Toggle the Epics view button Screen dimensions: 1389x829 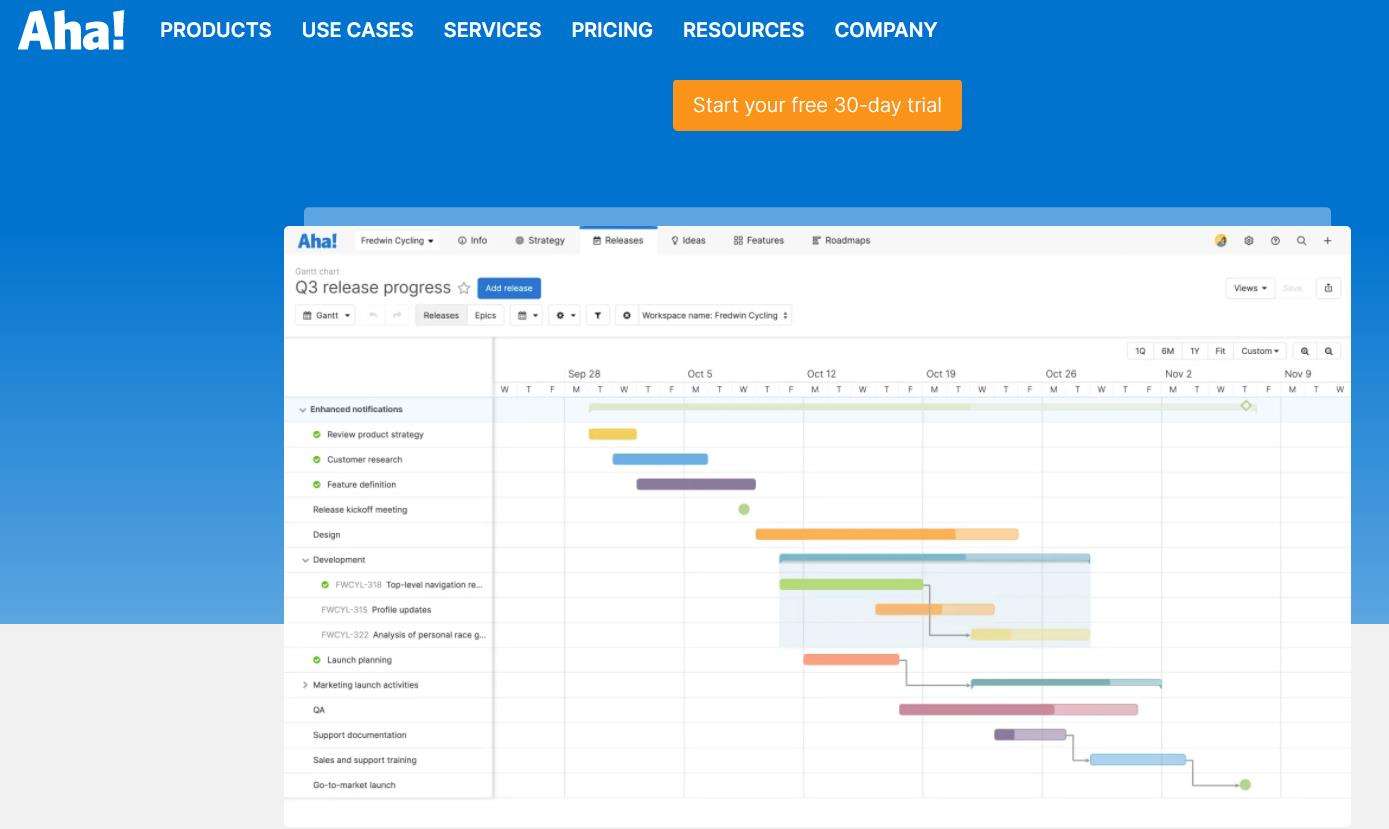(485, 315)
